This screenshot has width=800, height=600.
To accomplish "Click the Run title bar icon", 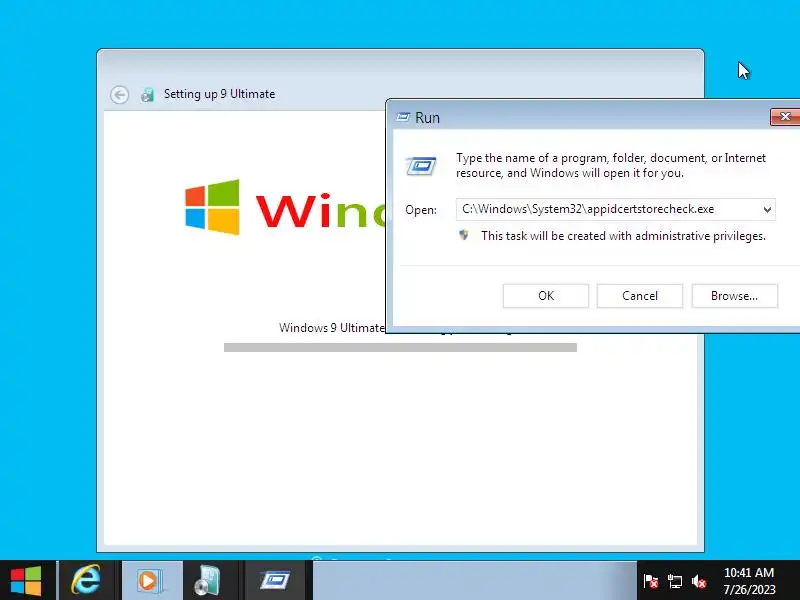I will pyautogui.click(x=403, y=117).
